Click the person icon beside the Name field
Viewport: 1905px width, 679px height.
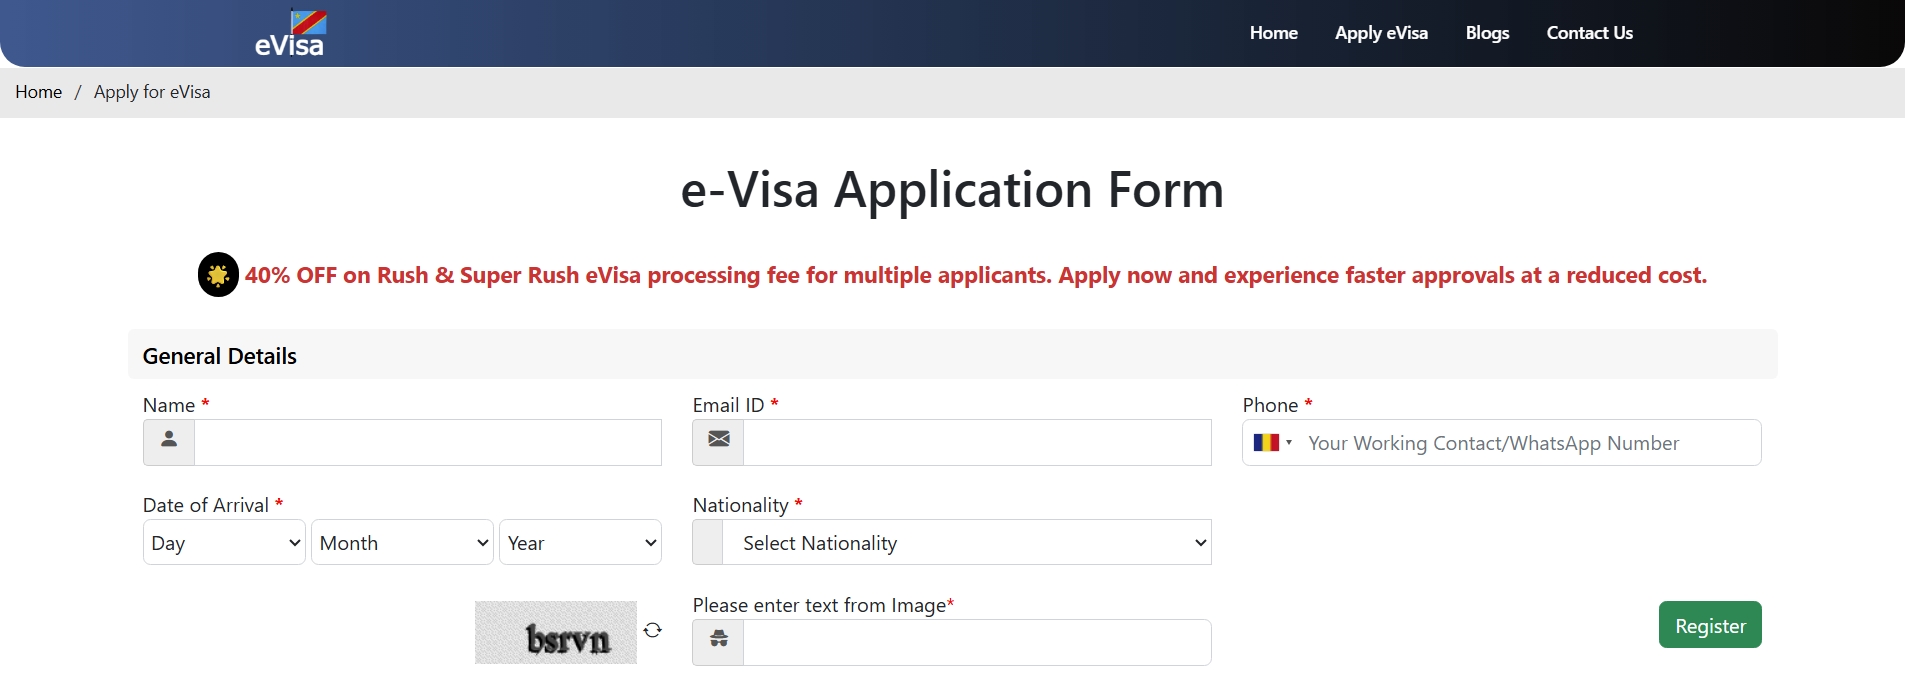(x=169, y=442)
